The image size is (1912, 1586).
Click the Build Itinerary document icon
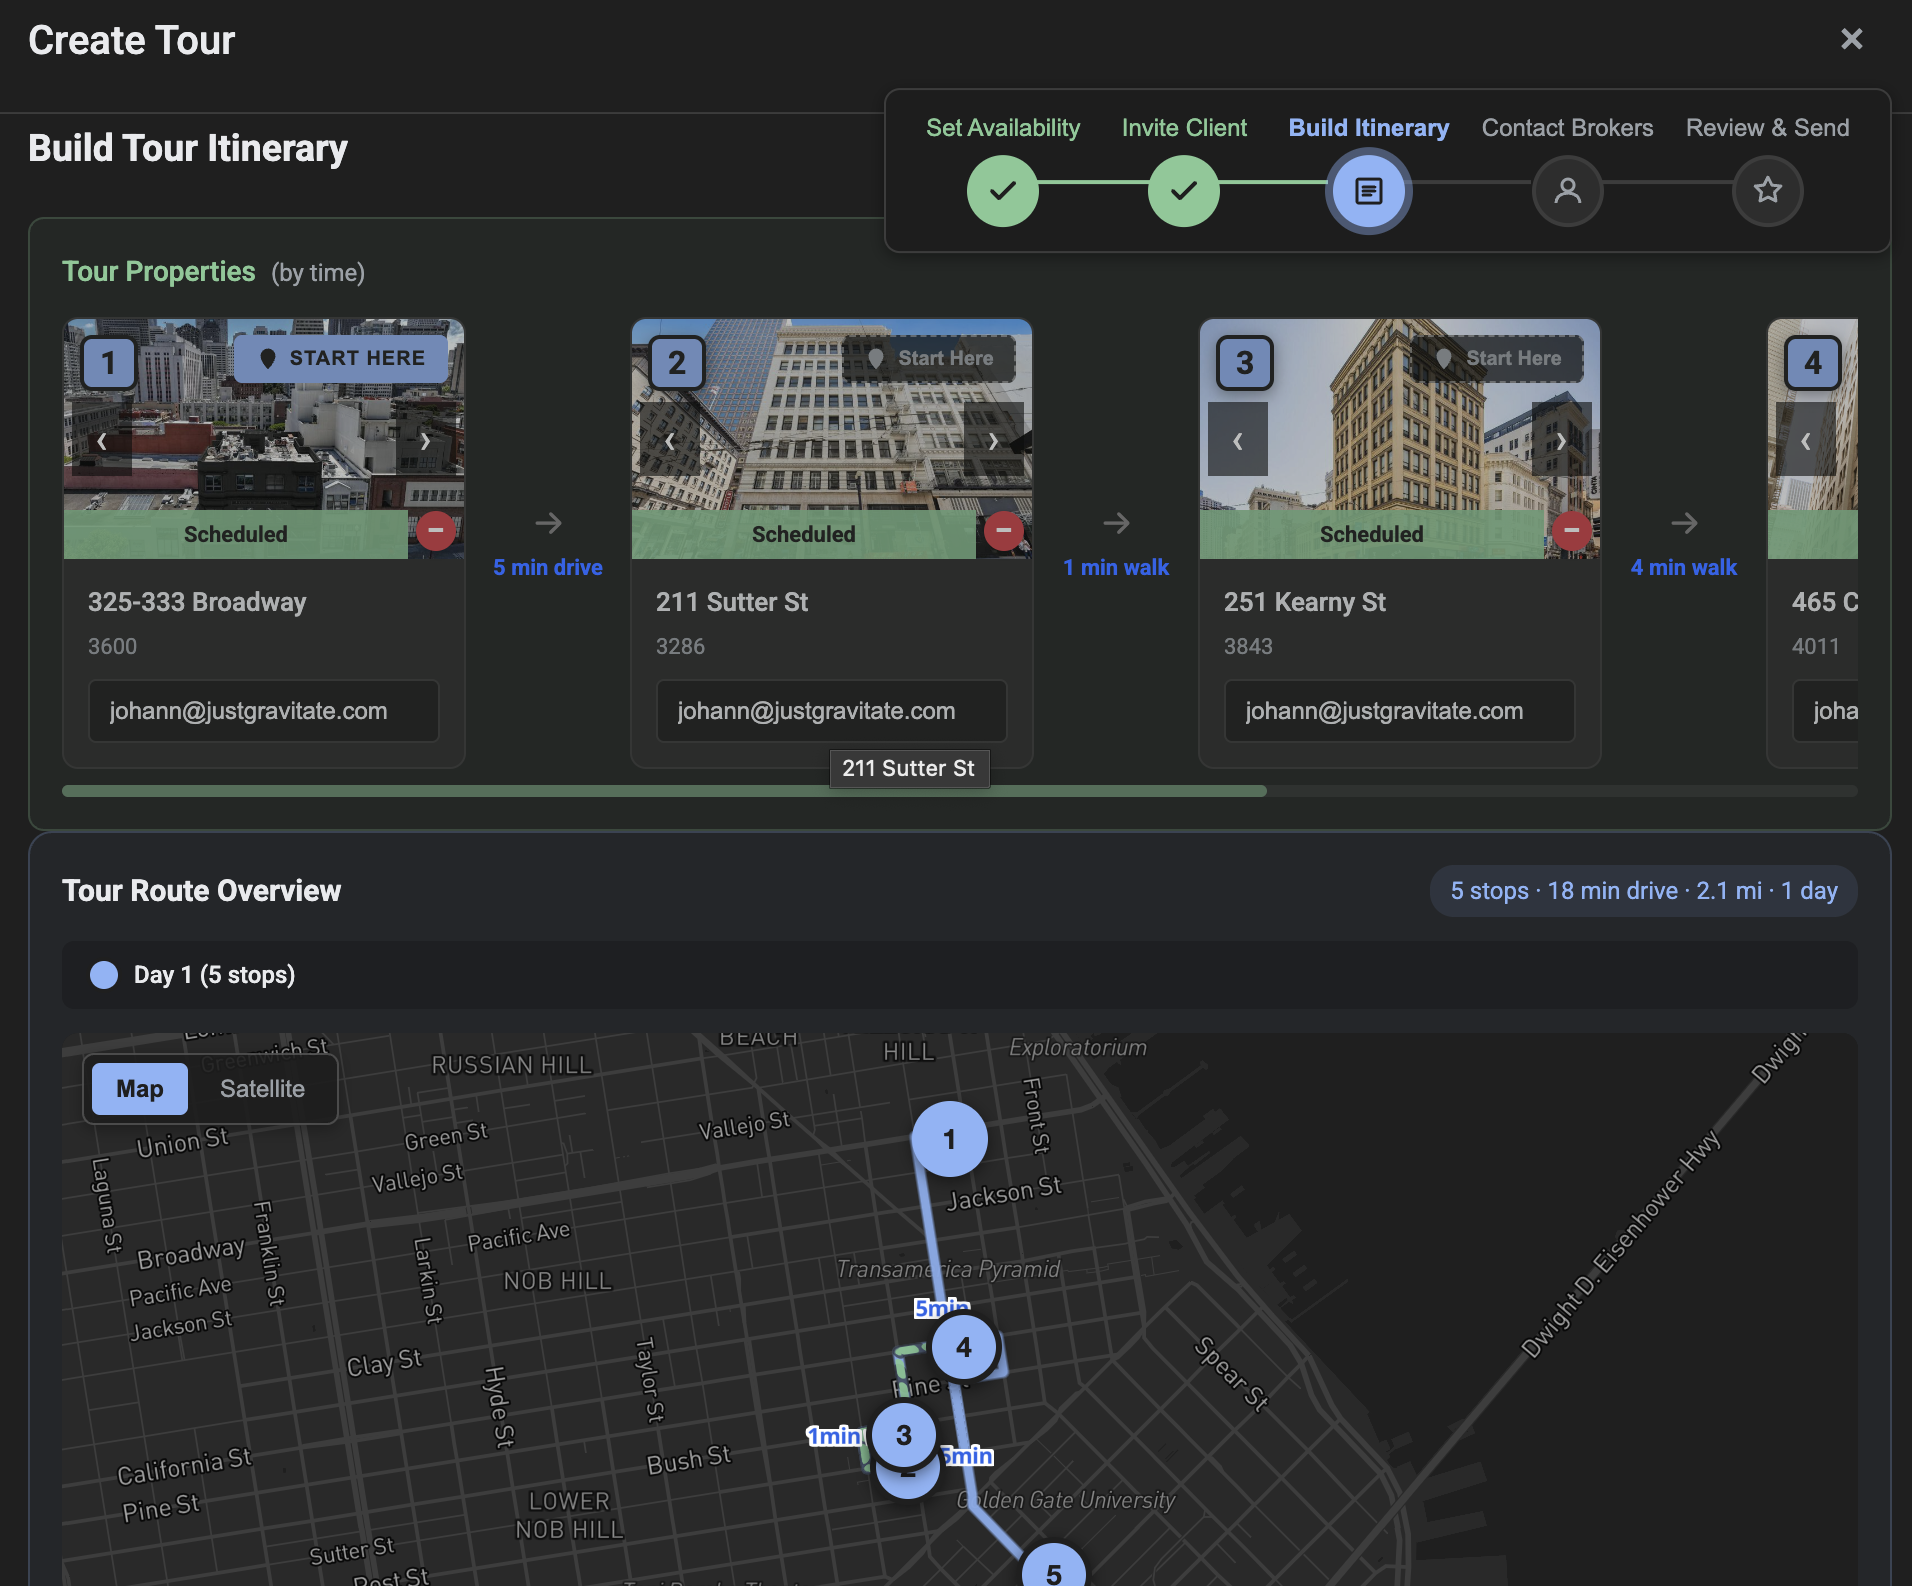point(1368,190)
